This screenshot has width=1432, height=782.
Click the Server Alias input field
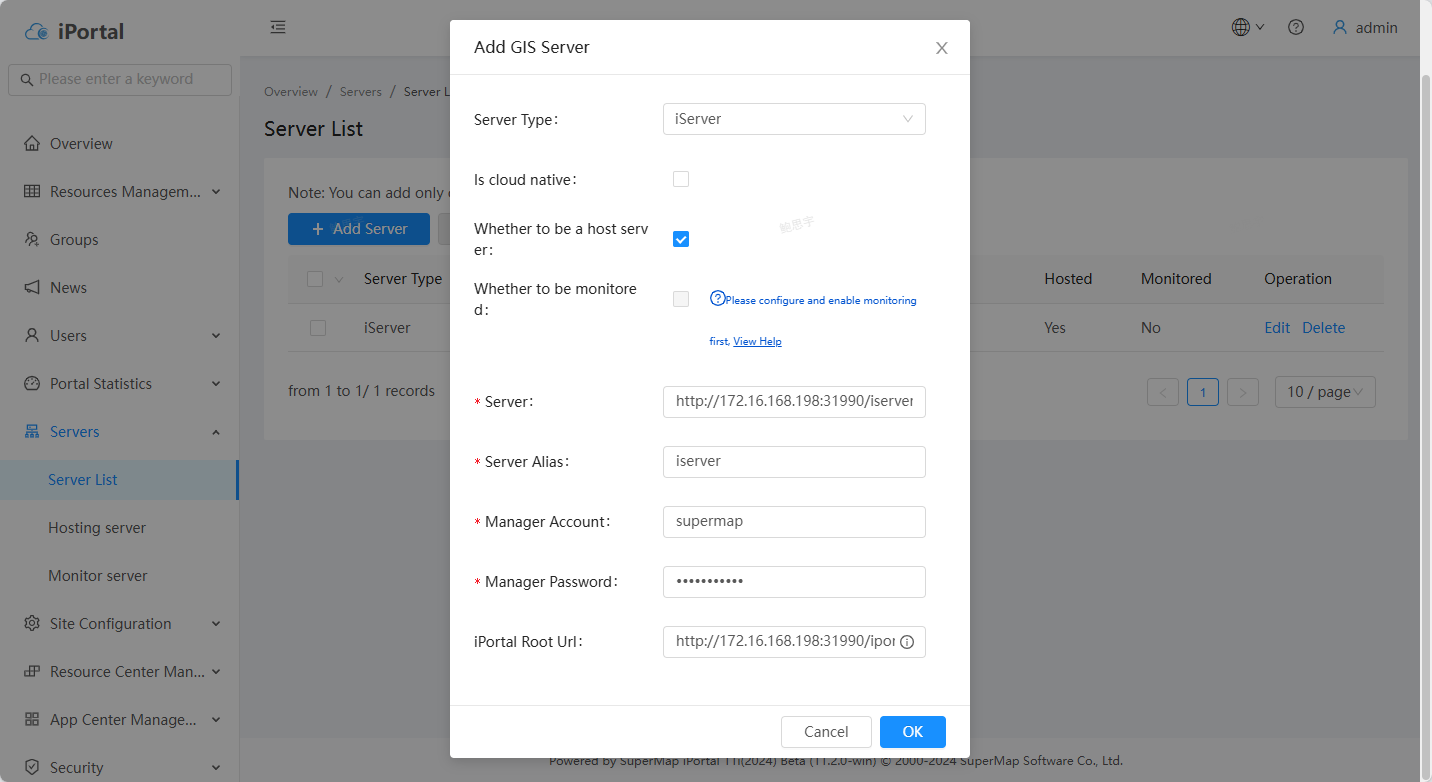pos(794,462)
